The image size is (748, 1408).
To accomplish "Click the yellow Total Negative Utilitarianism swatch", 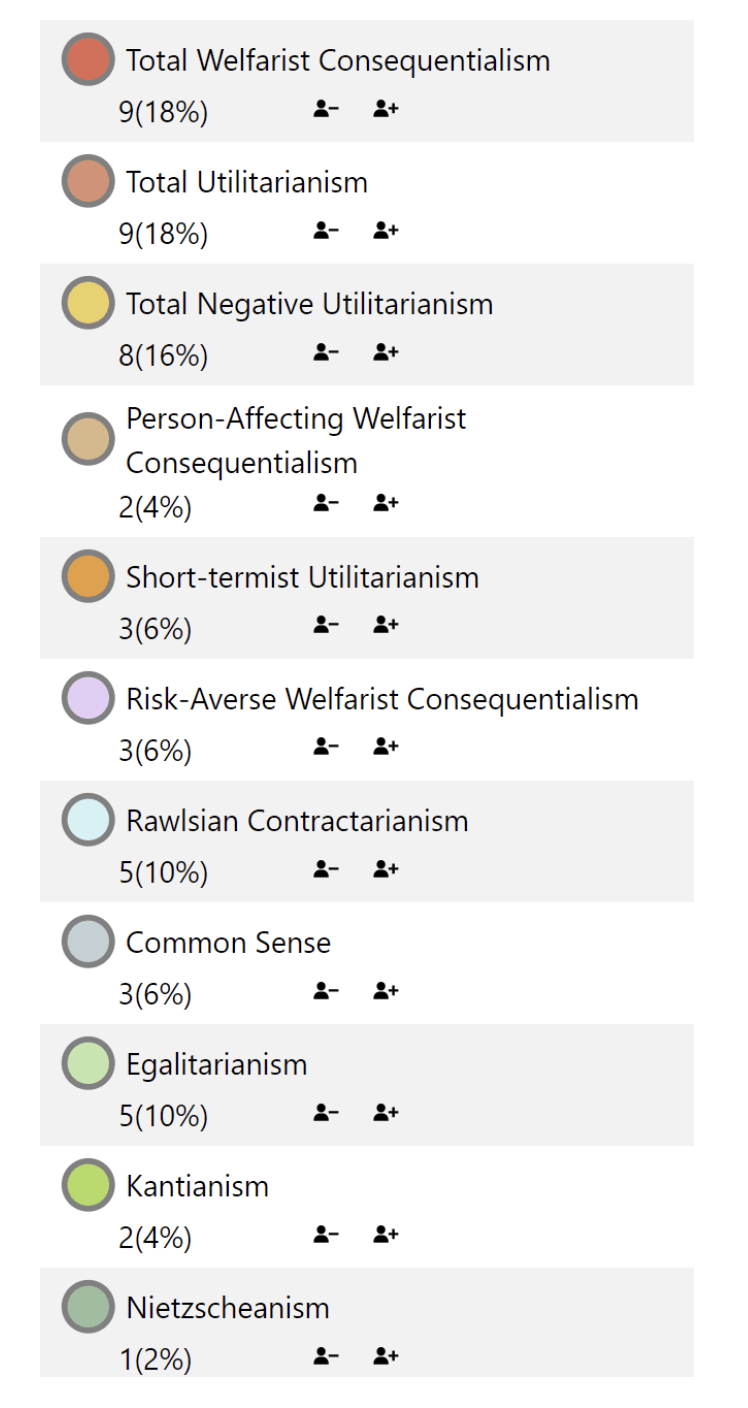I will pyautogui.click(x=88, y=303).
